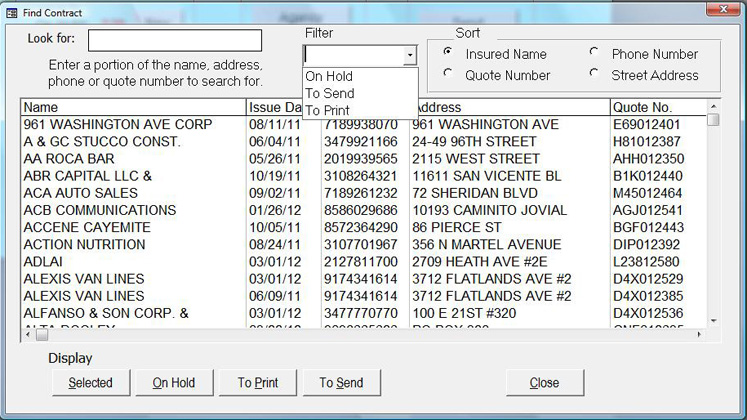Choose To Send in Filter list
The height and width of the screenshot is (420, 747).
(x=360, y=93)
